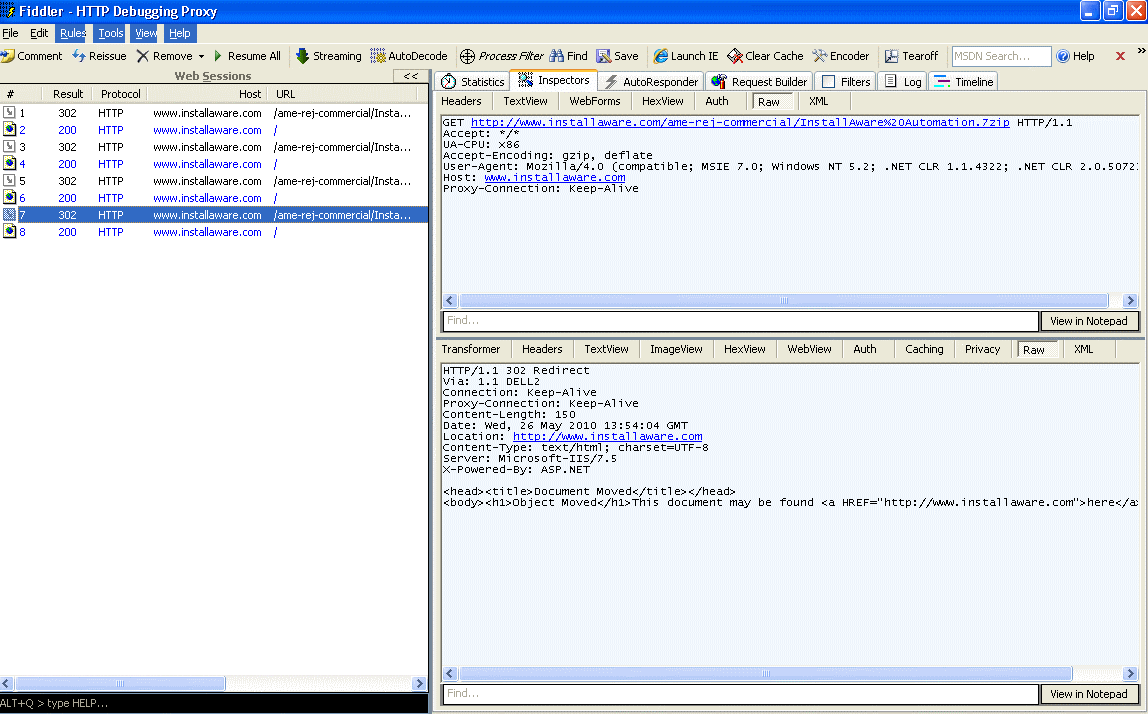Viewport: 1148px width, 714px height.
Task: Select session 8 in the list
Action: pos(214,232)
